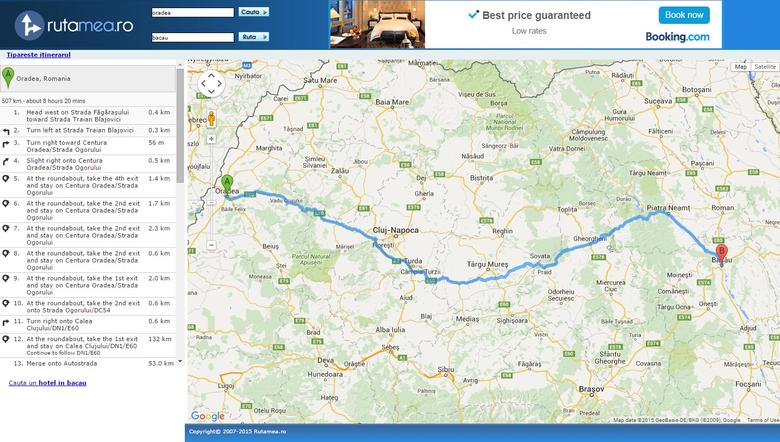Switch to the Map view tab
780x442 pixels.
[x=741, y=67]
